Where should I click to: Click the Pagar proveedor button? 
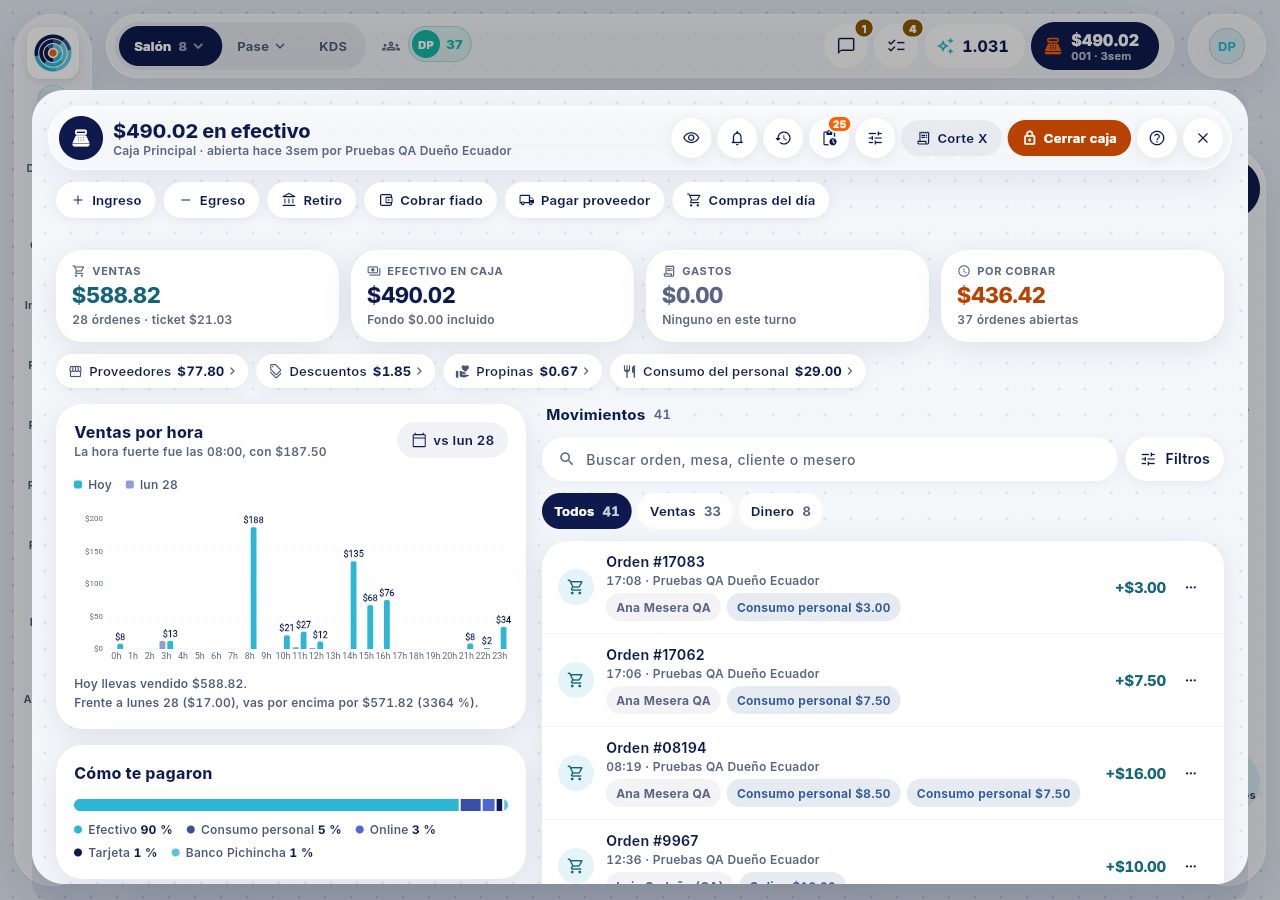(x=585, y=200)
